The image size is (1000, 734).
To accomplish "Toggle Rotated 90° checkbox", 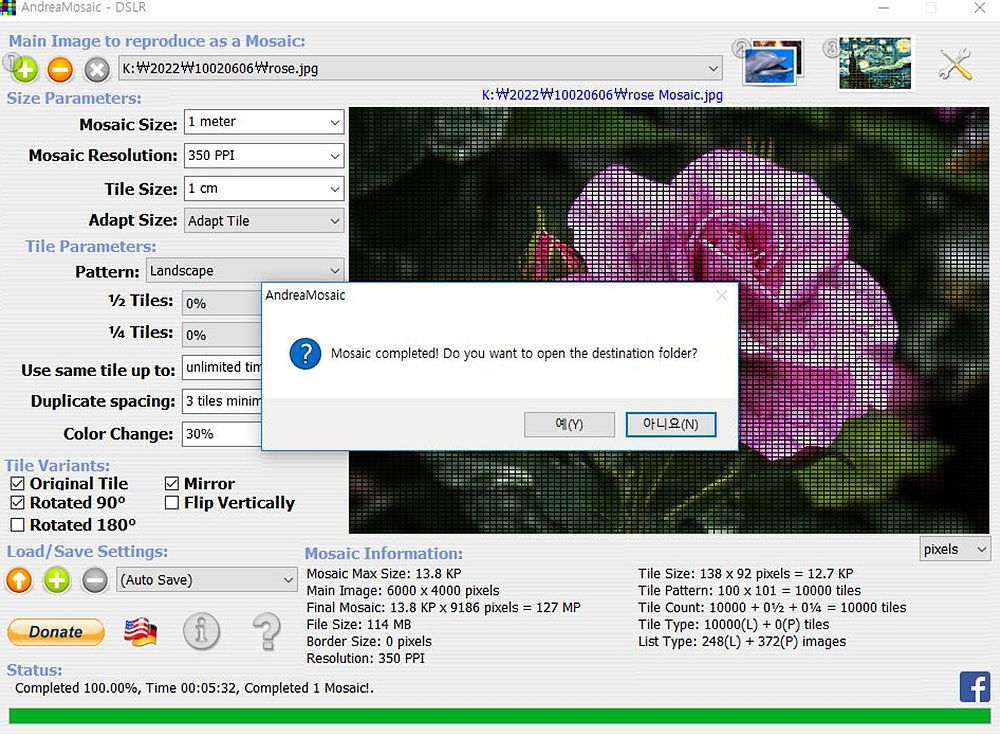I will 17,503.
